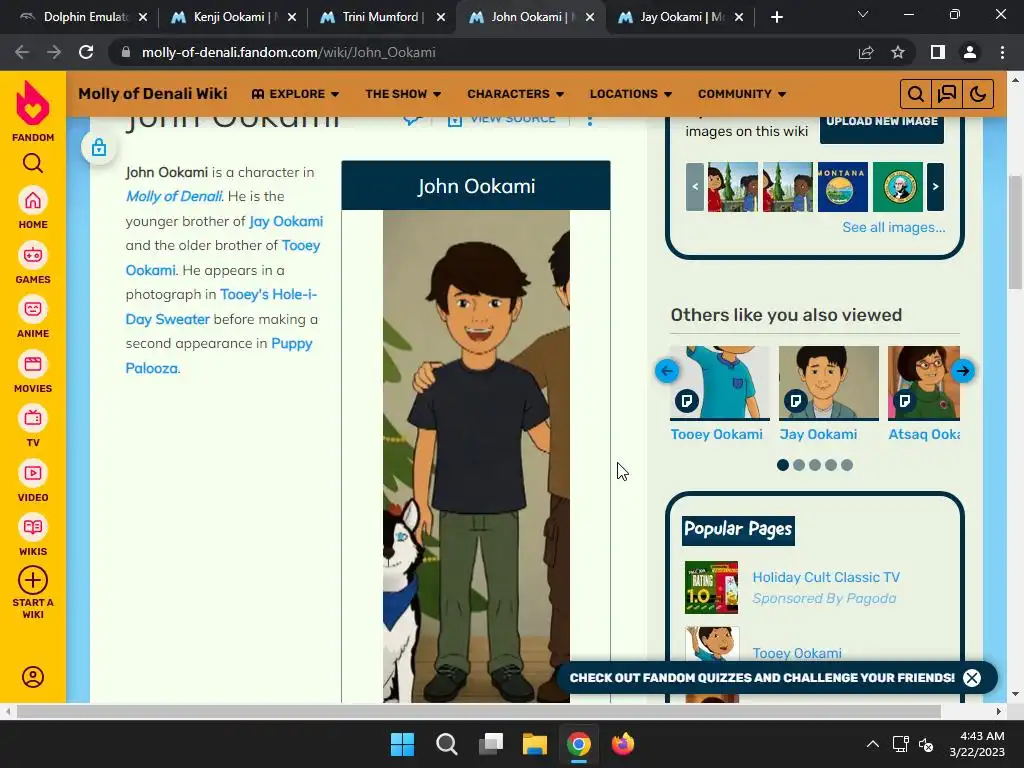Image resolution: width=1024 pixels, height=768 pixels.
Task: Open Tooey's Hole-i-Day Sweater link
Action: click(221, 307)
